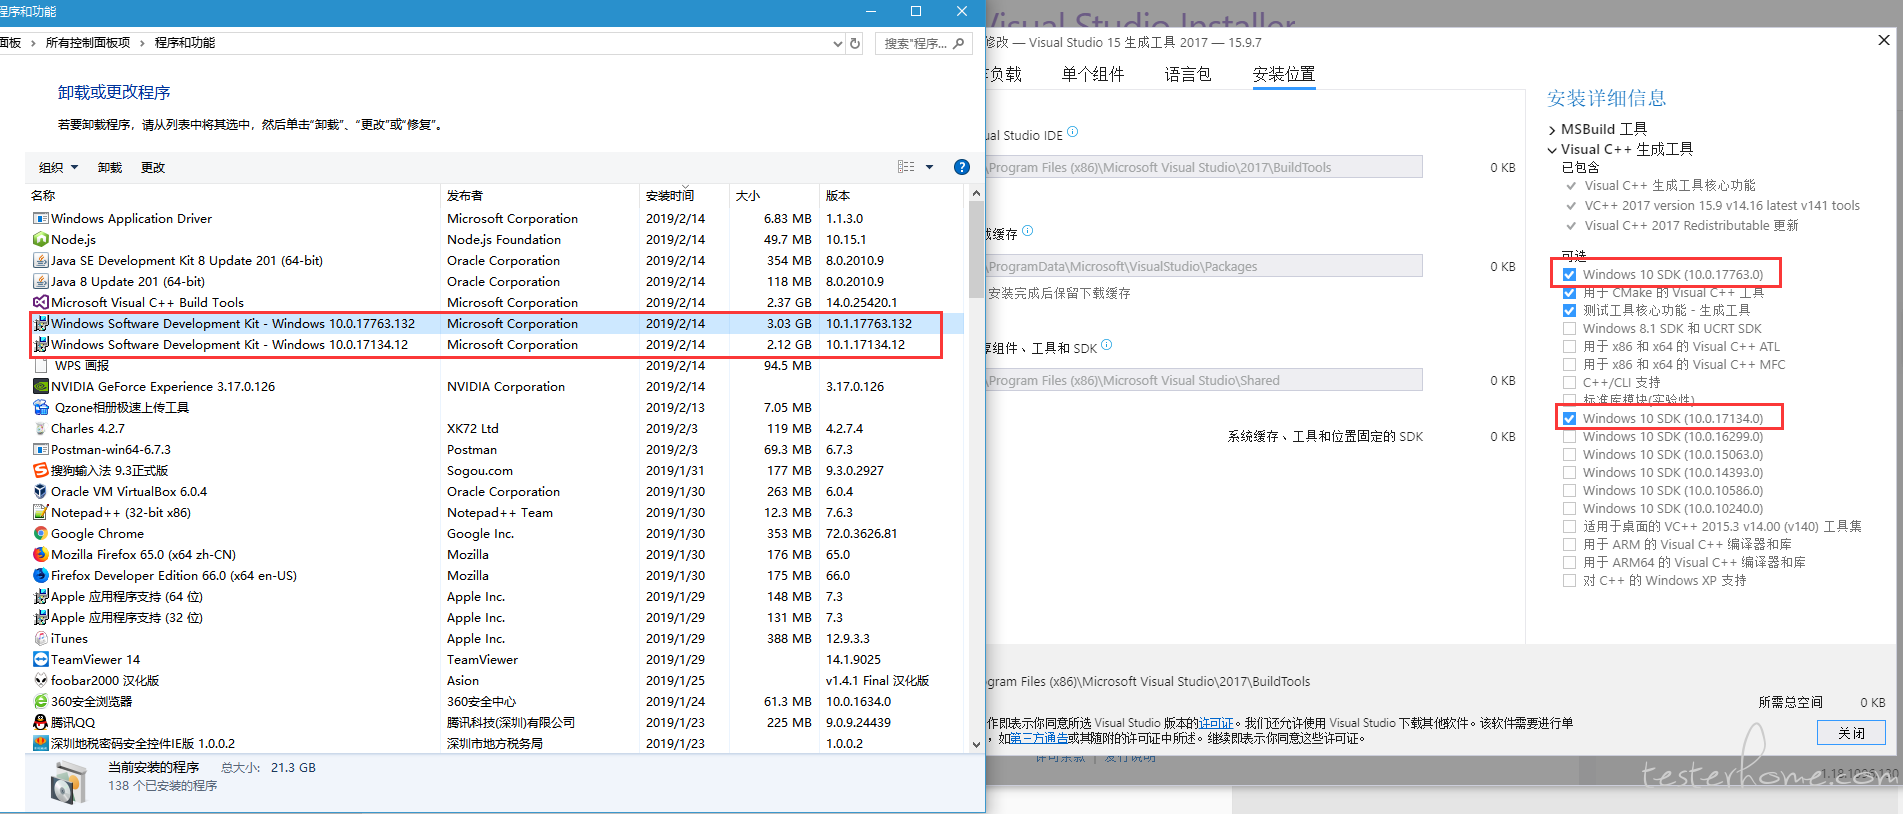Click the Node.js program icon

point(41,239)
